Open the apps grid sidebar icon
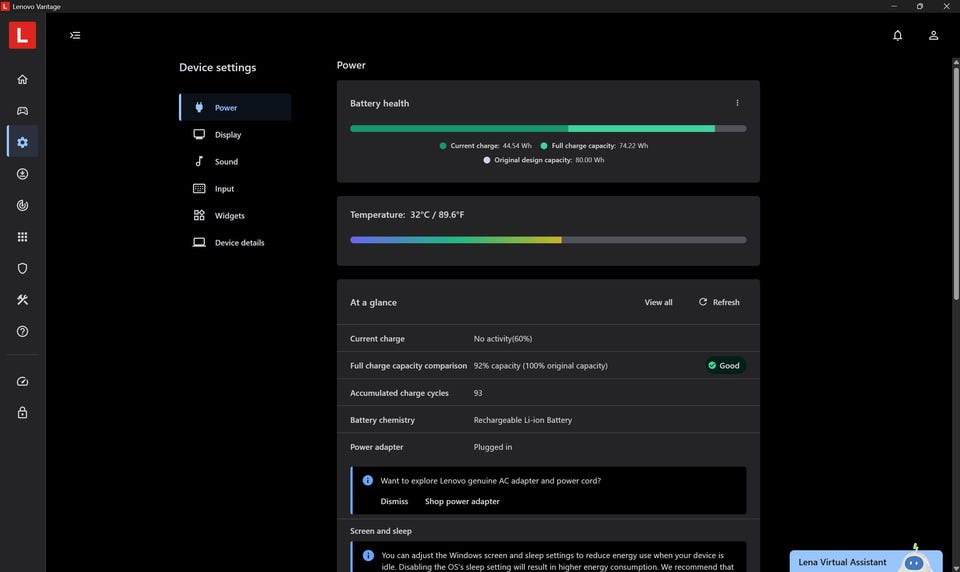The width and height of the screenshot is (960, 572). click(22, 237)
